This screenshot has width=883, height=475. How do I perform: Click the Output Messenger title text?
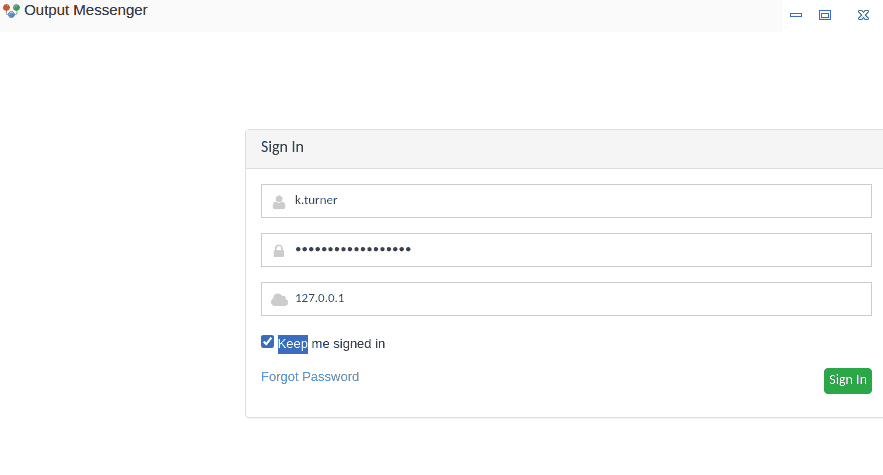click(x=86, y=11)
